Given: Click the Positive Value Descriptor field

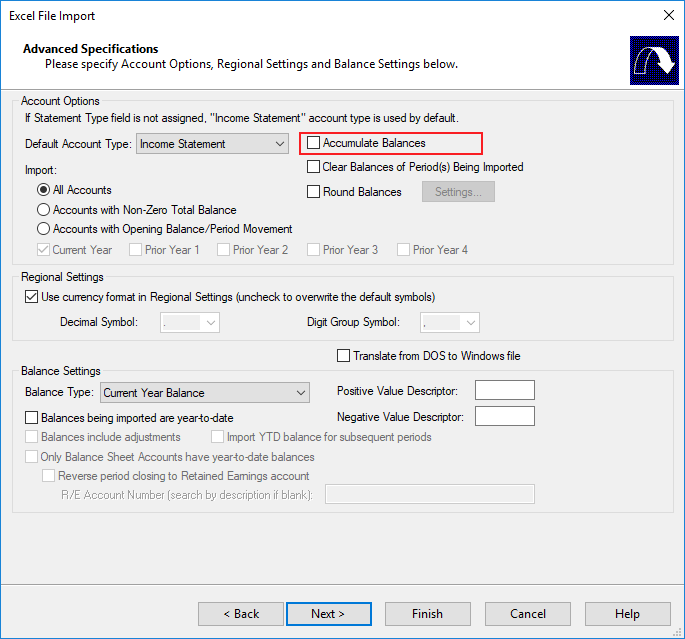Looking at the screenshot, I should click(505, 390).
